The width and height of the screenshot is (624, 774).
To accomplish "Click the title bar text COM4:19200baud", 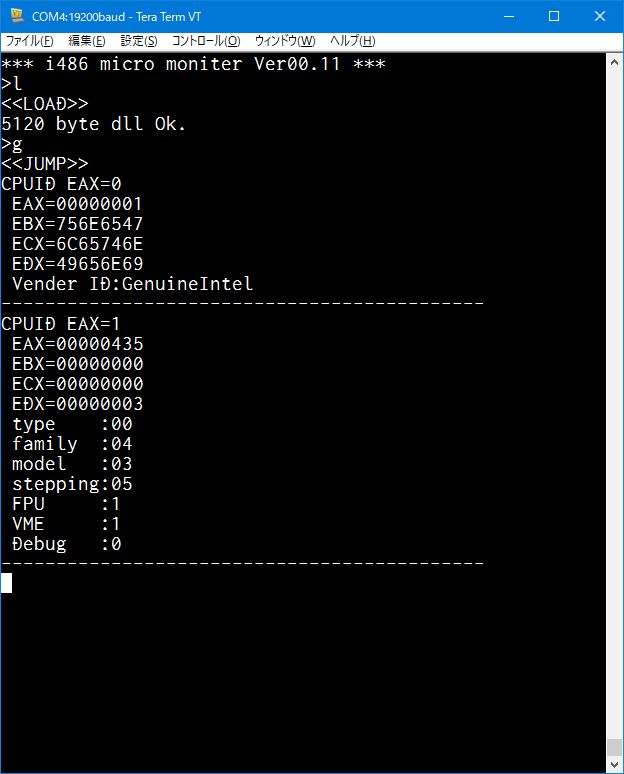I will coord(78,17).
